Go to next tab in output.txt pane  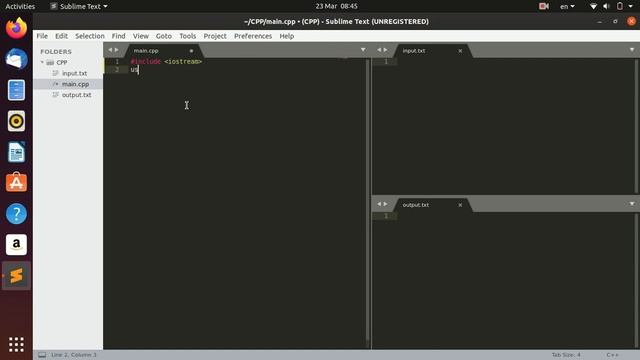point(385,204)
